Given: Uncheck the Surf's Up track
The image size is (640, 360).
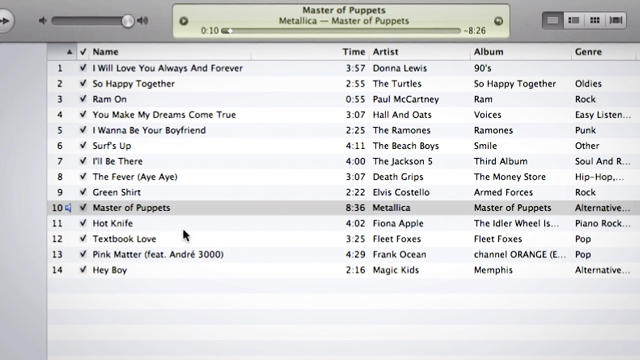Looking at the screenshot, I should click(x=83, y=145).
